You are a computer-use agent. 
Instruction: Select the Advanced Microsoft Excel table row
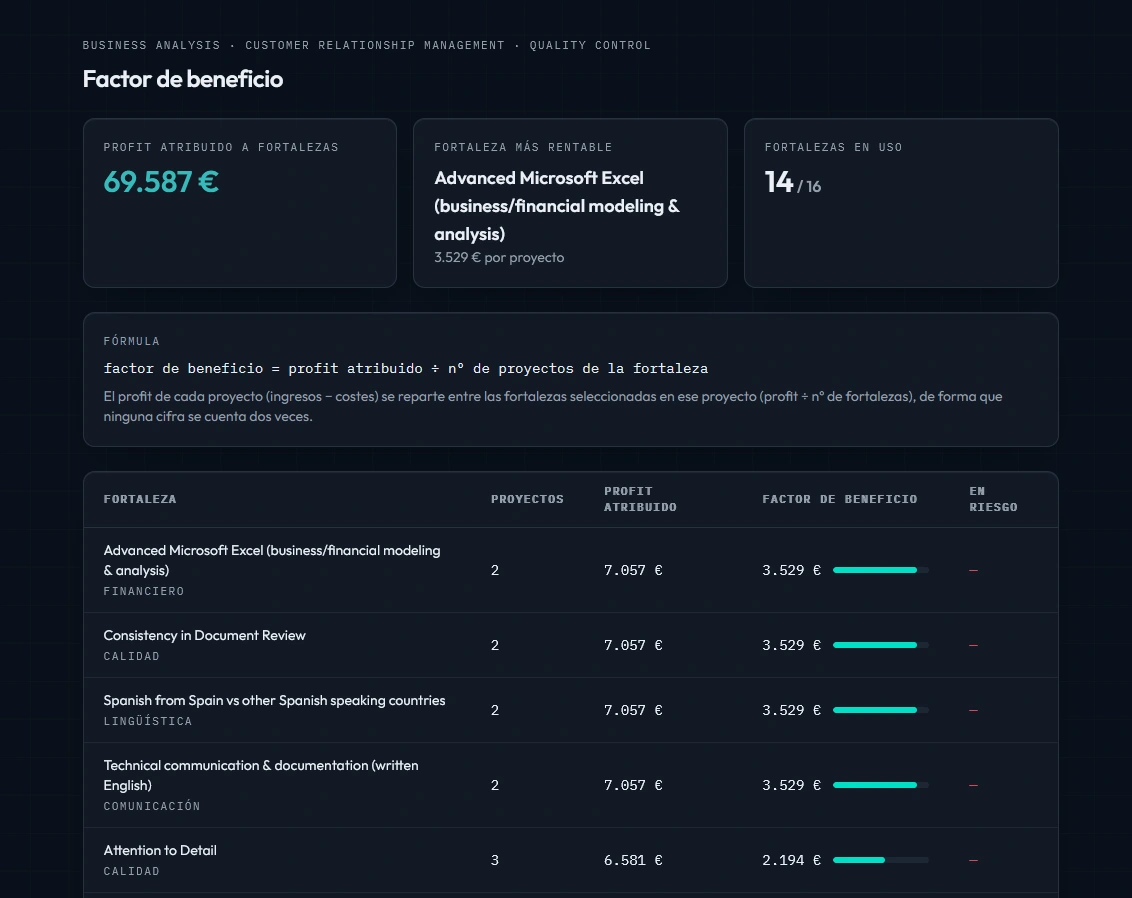click(x=570, y=570)
